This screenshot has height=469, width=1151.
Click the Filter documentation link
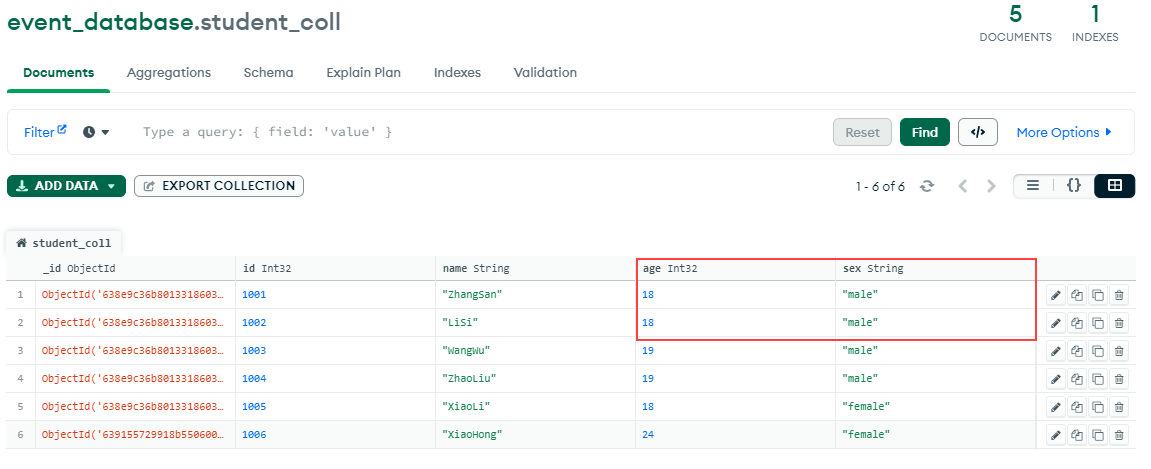click(45, 132)
